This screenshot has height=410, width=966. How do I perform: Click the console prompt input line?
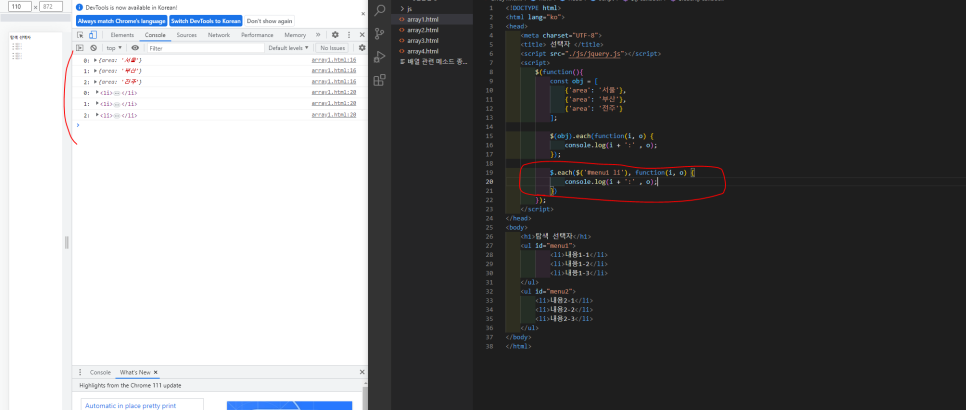pyautogui.click(x=219, y=125)
